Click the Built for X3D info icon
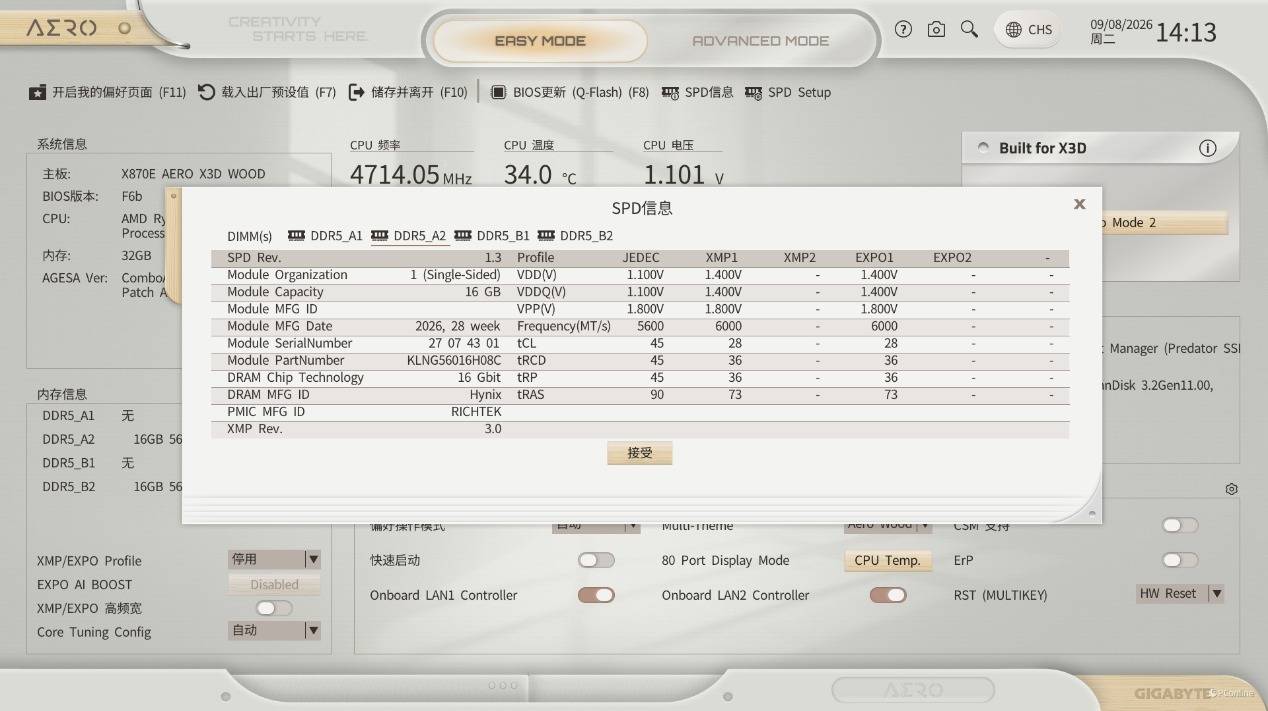Image resolution: width=1268 pixels, height=711 pixels. pyautogui.click(x=1208, y=148)
